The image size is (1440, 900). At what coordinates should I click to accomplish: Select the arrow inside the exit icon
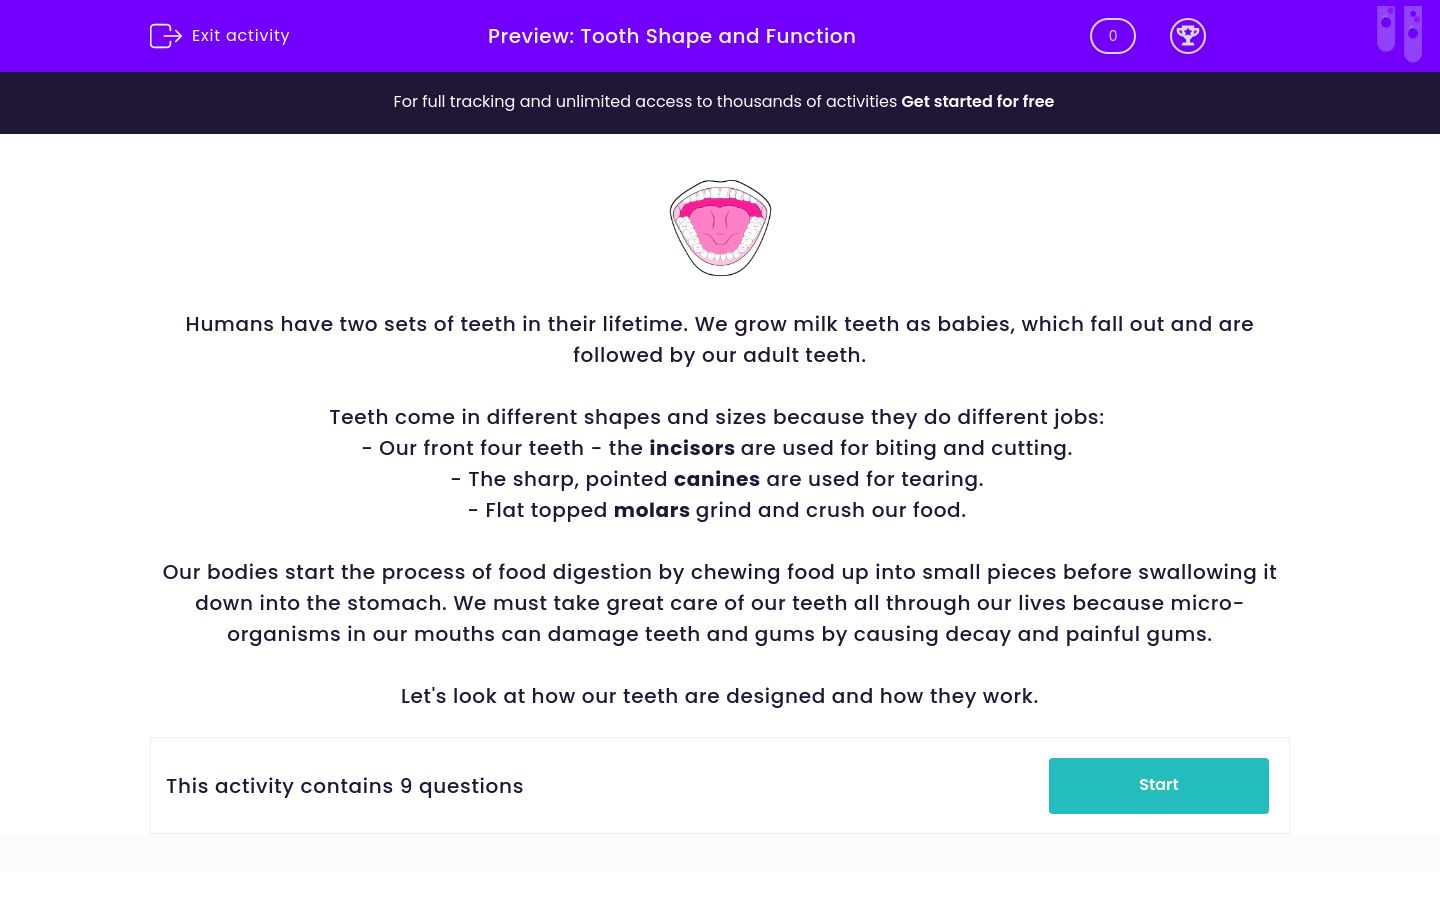172,35
